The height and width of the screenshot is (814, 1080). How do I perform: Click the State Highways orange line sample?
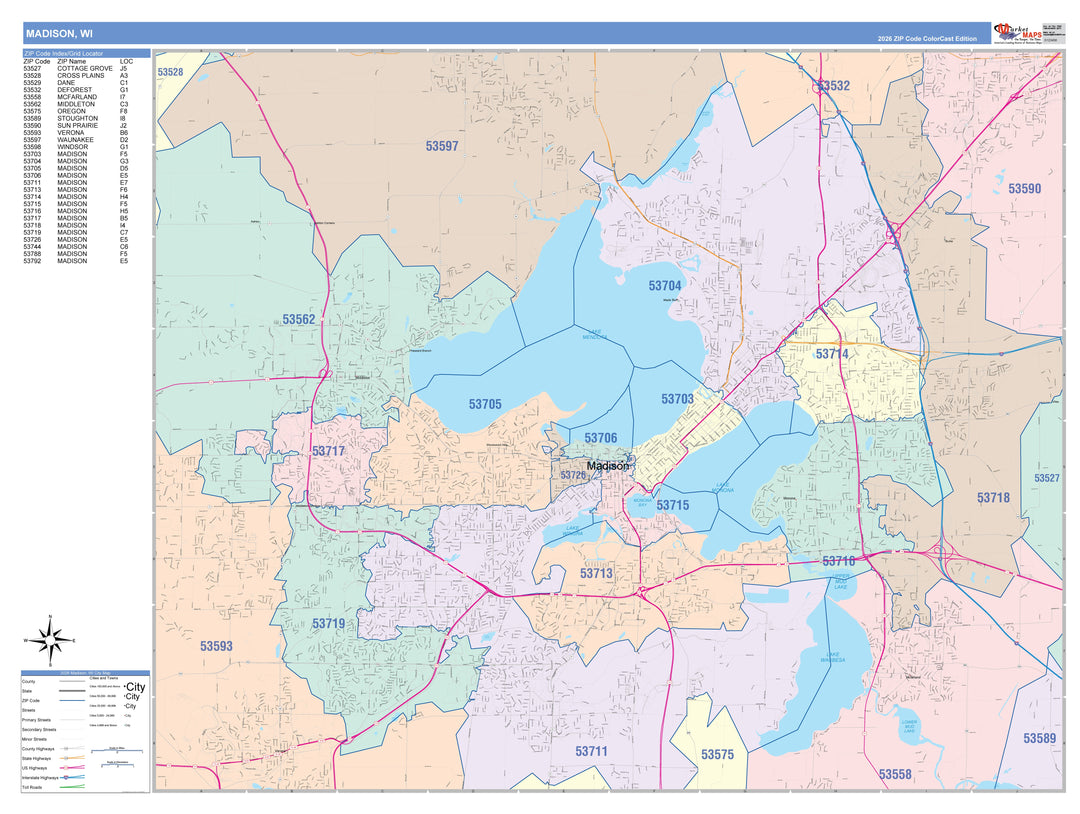(x=72, y=758)
